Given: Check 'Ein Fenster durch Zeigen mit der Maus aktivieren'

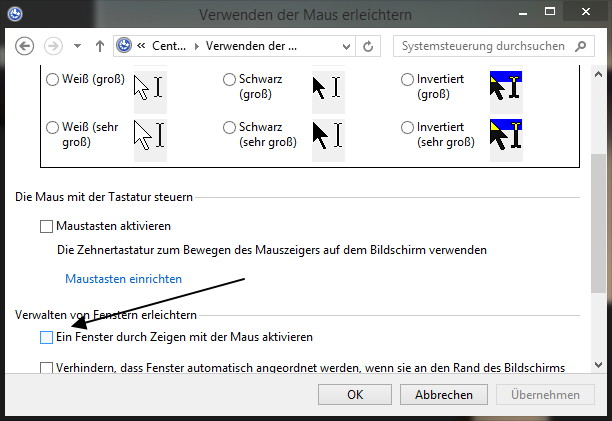Looking at the screenshot, I should click(x=46, y=338).
